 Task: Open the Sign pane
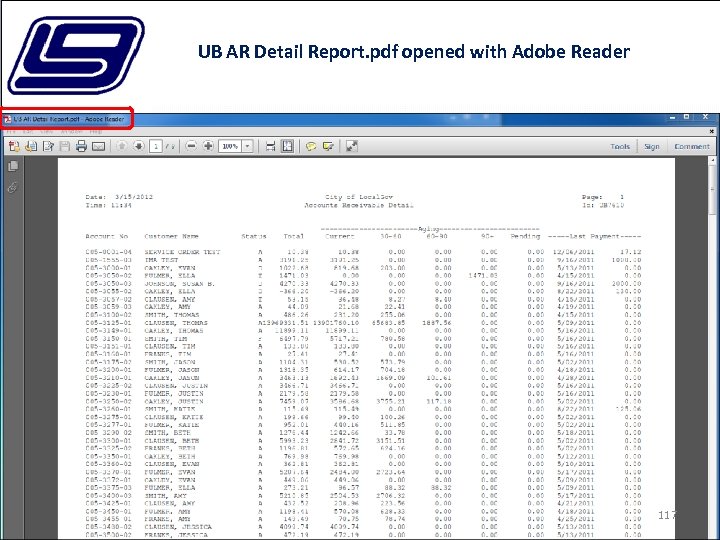[652, 146]
